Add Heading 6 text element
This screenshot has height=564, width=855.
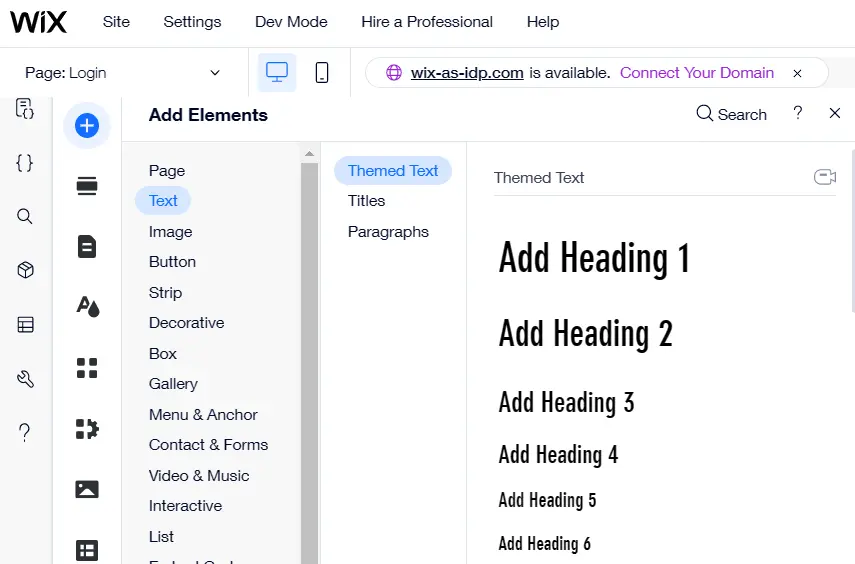[x=545, y=544]
